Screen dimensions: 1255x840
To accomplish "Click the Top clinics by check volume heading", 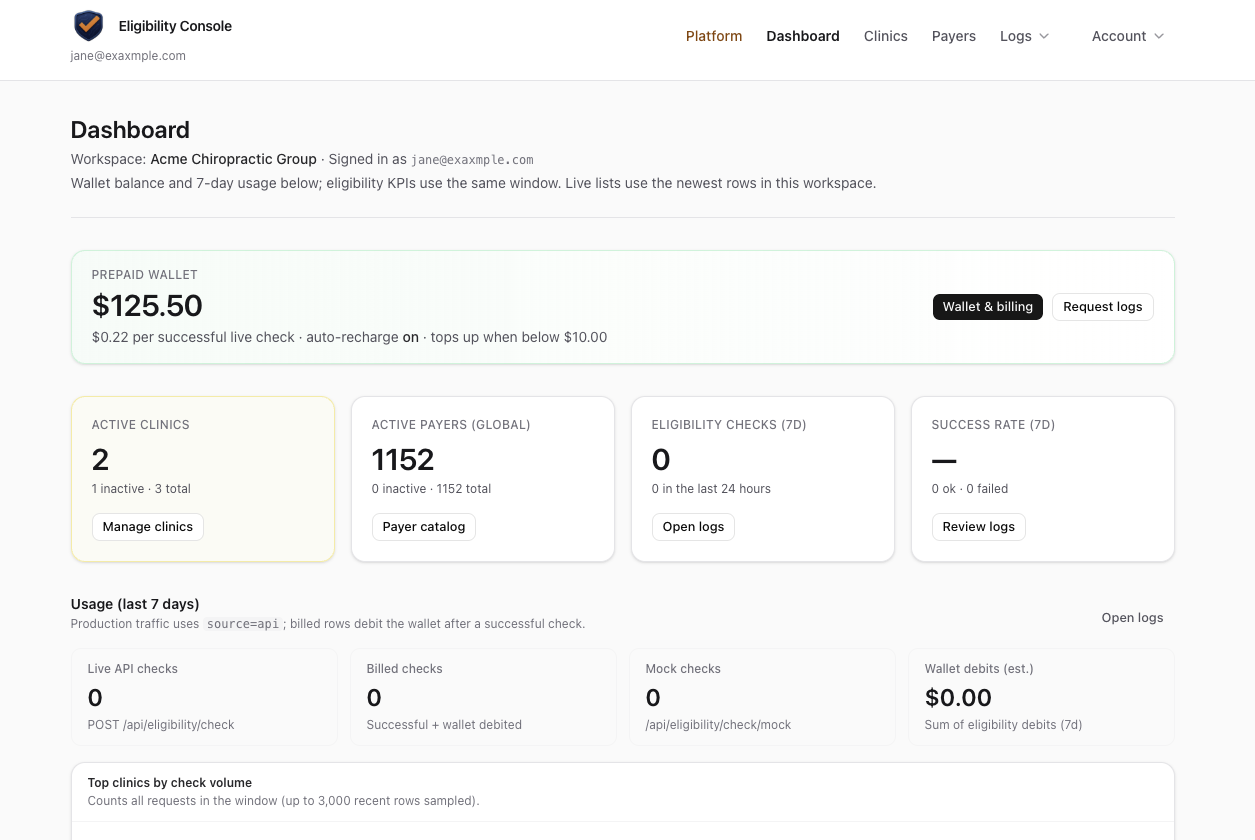I will pyautogui.click(x=170, y=783).
